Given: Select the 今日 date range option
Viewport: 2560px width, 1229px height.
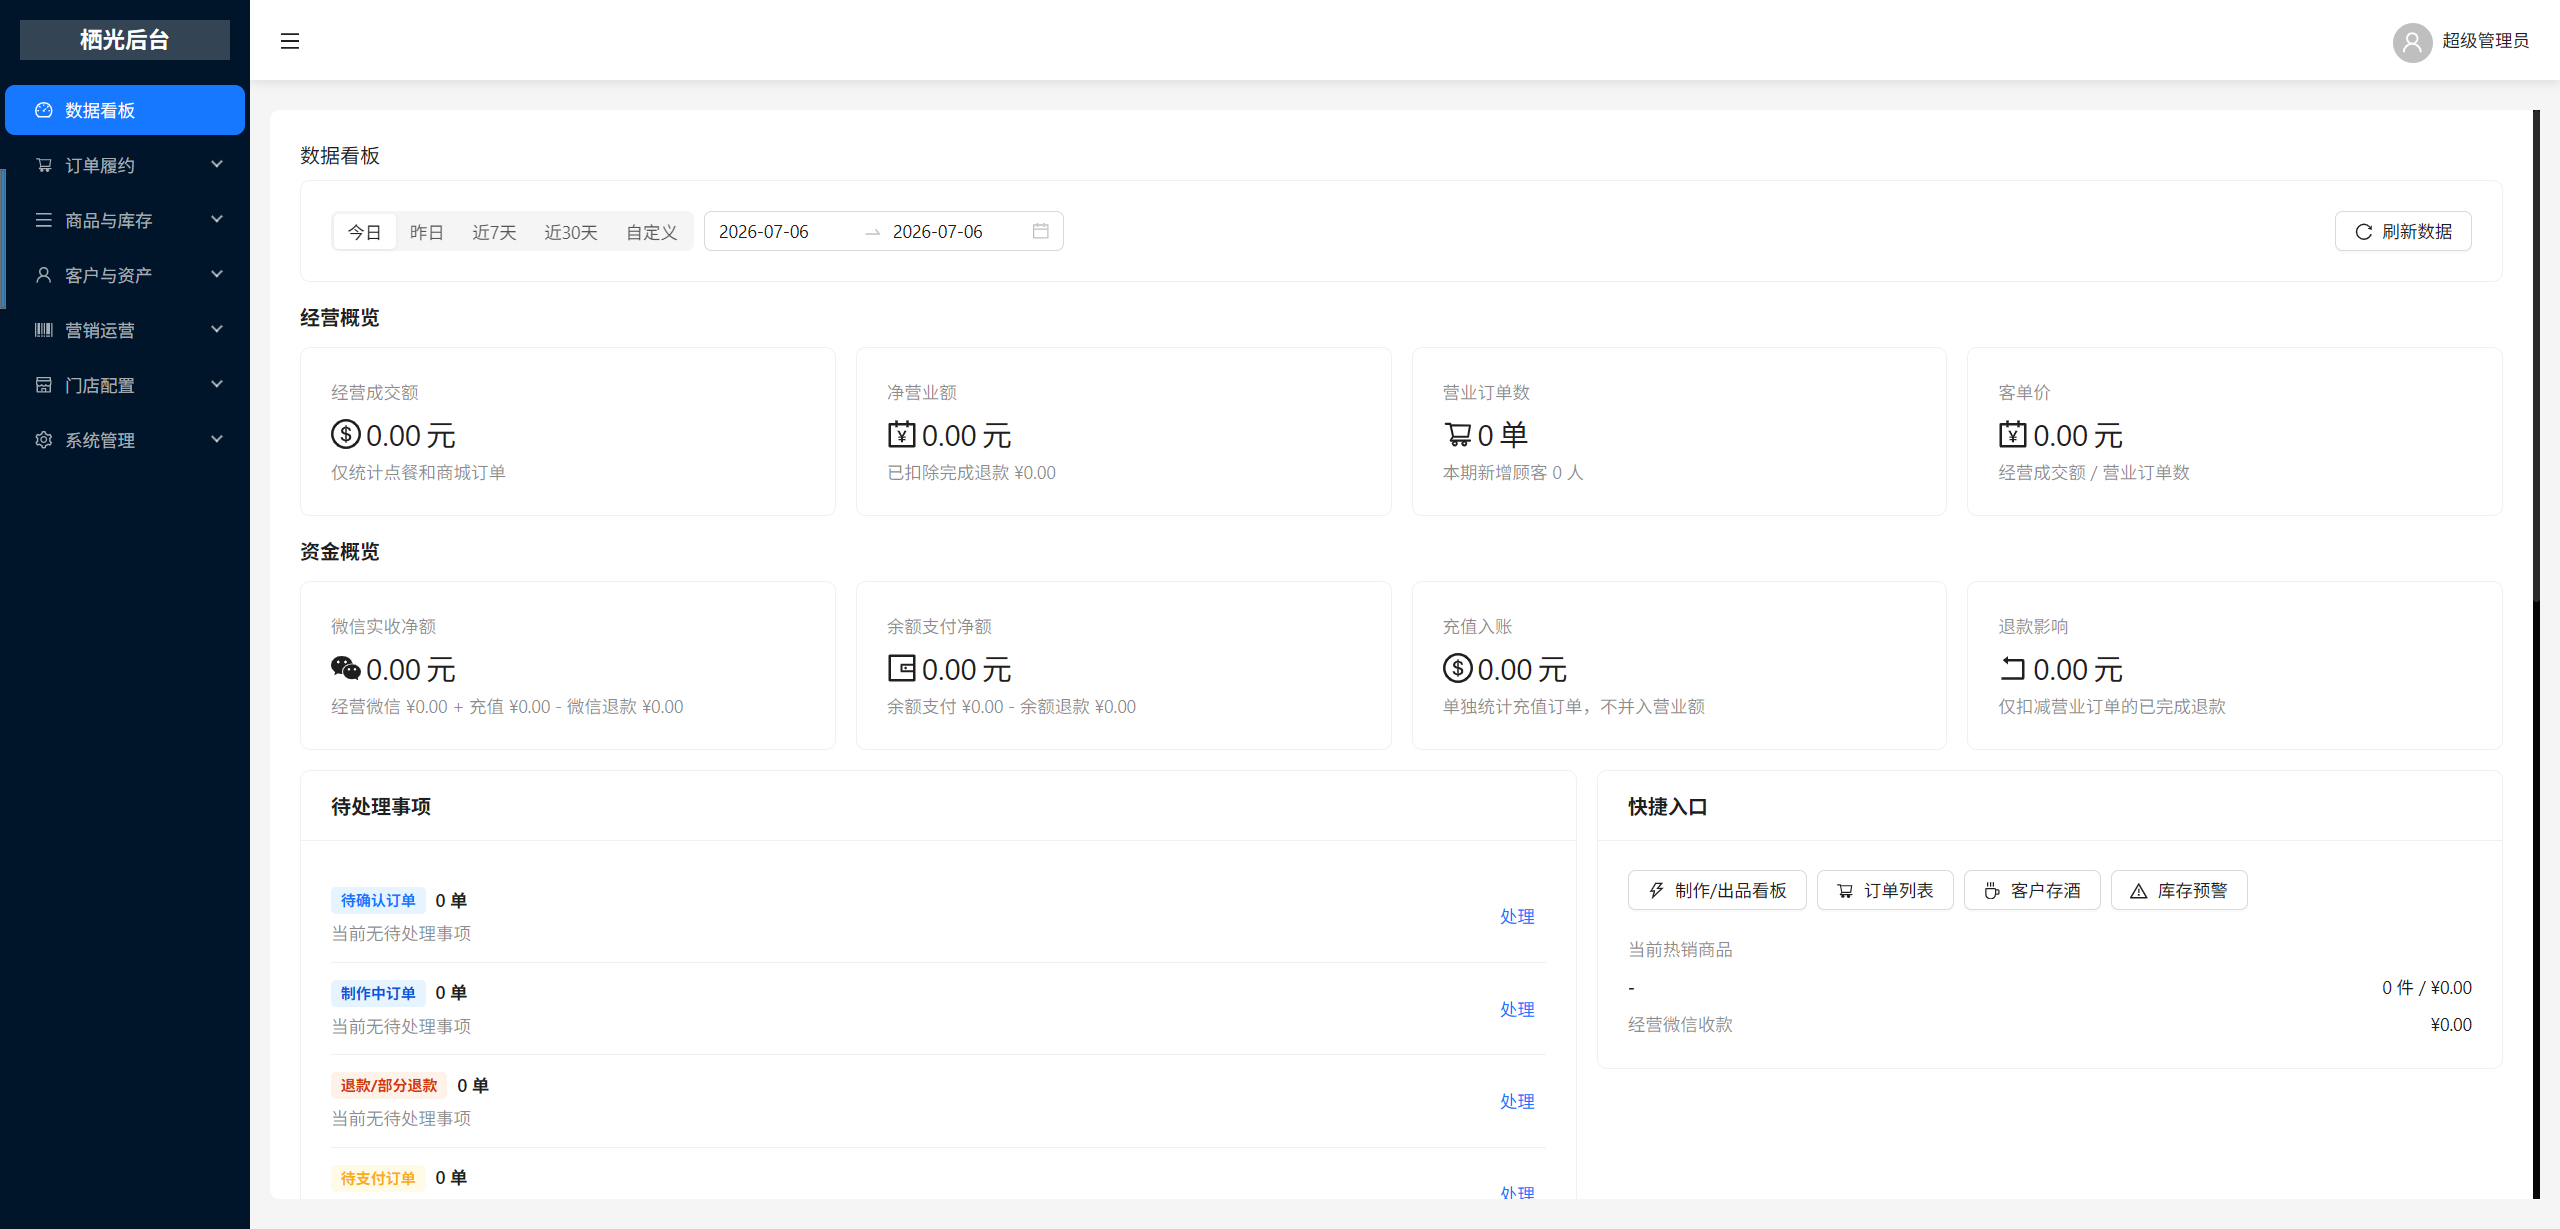Looking at the screenshot, I should [x=365, y=232].
